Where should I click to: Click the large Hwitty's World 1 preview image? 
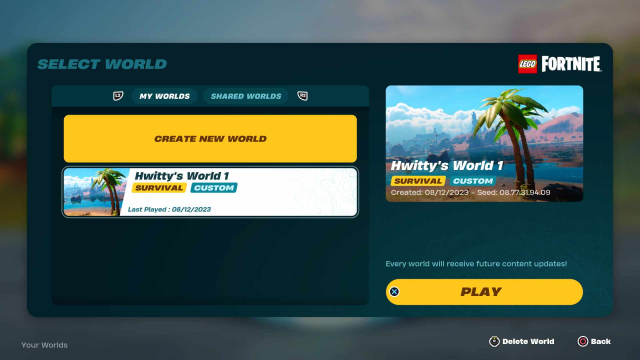[484, 143]
